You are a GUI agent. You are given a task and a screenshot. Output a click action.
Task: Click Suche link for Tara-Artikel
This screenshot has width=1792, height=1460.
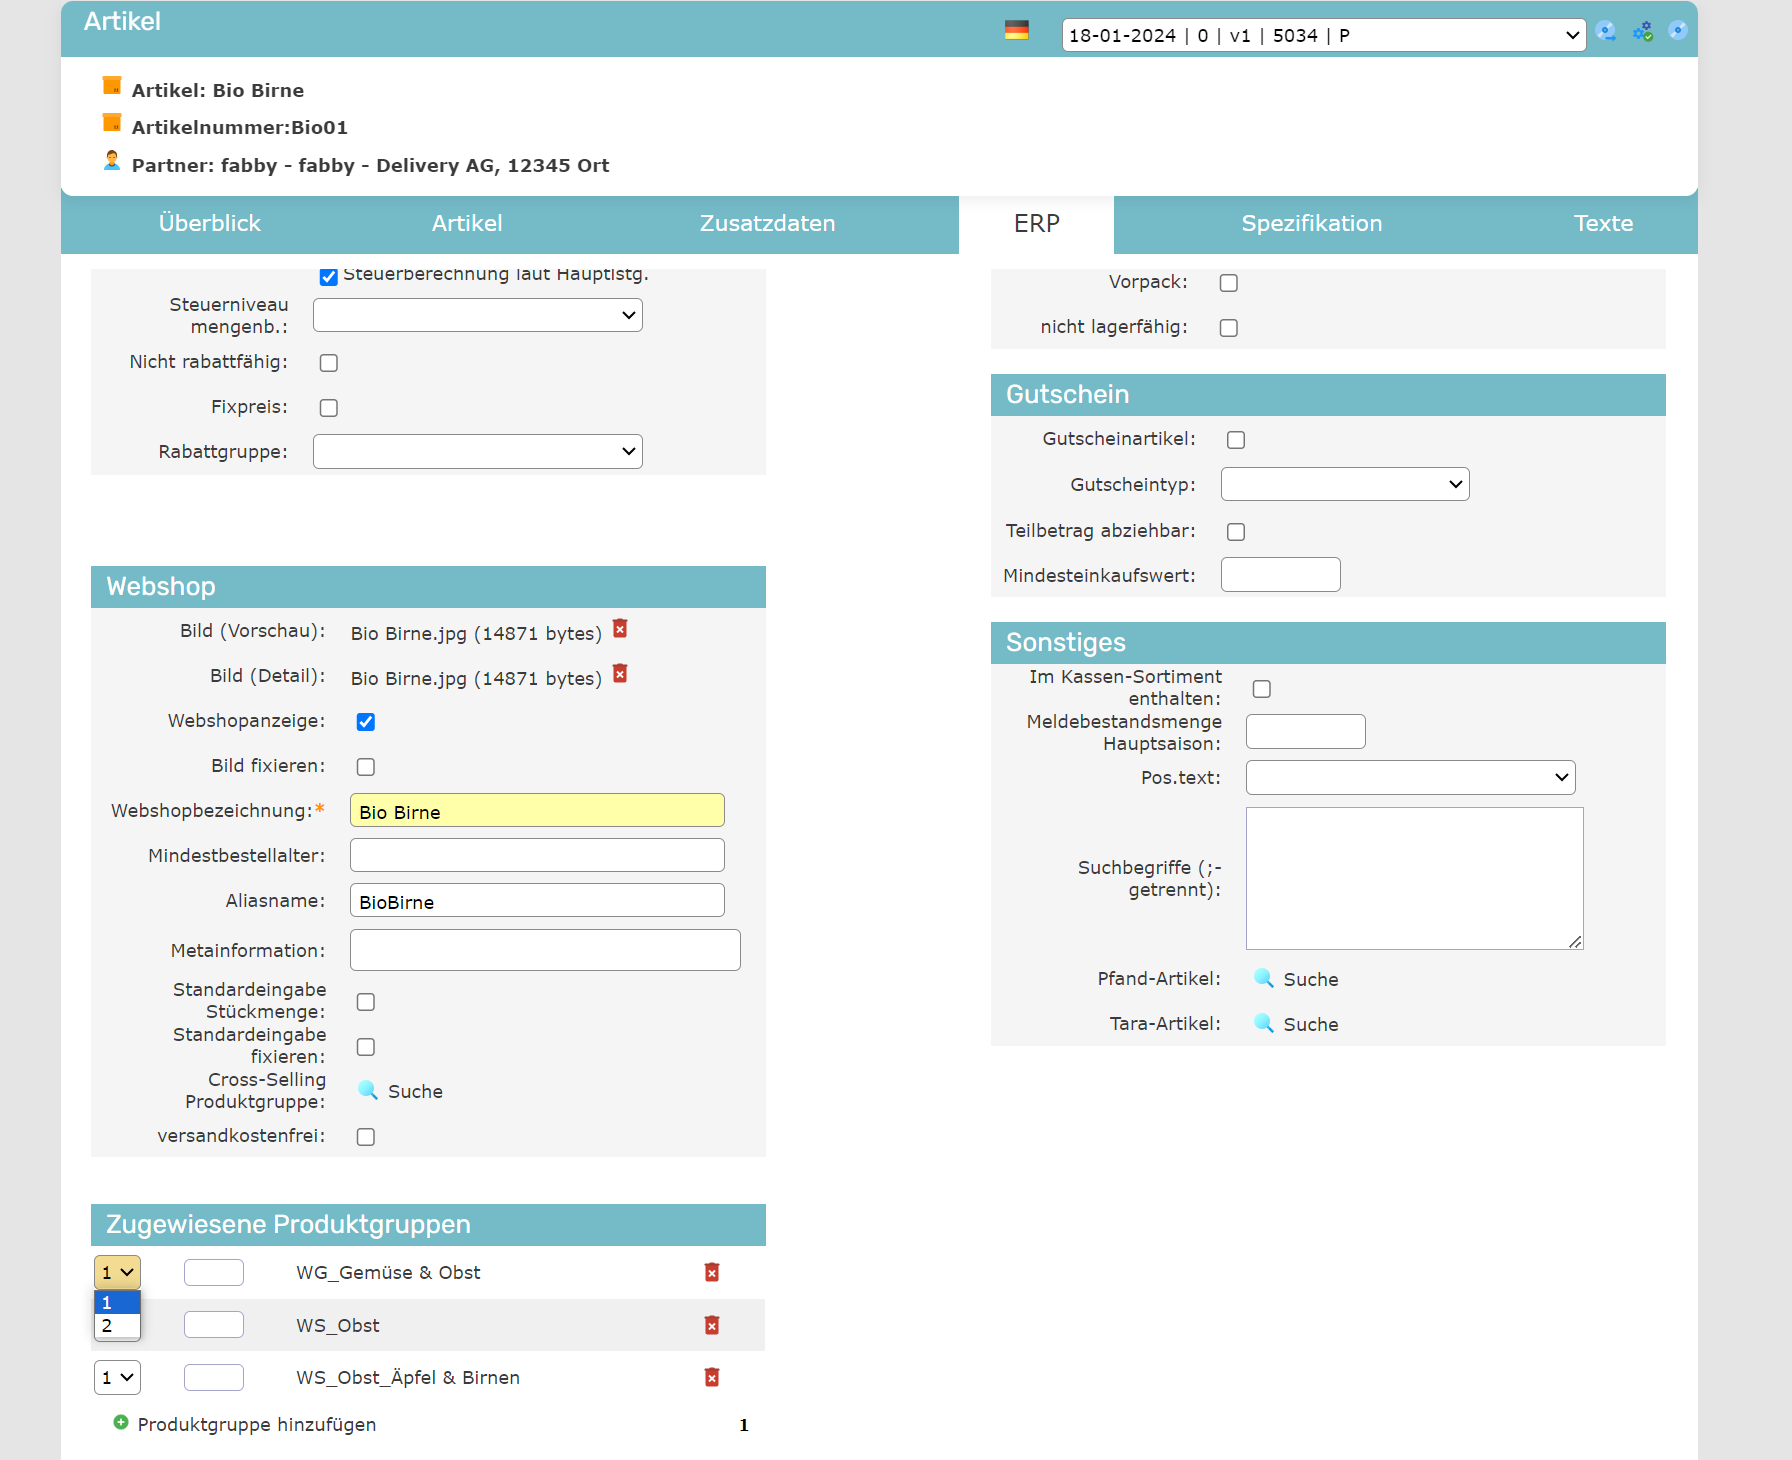(x=1310, y=1024)
